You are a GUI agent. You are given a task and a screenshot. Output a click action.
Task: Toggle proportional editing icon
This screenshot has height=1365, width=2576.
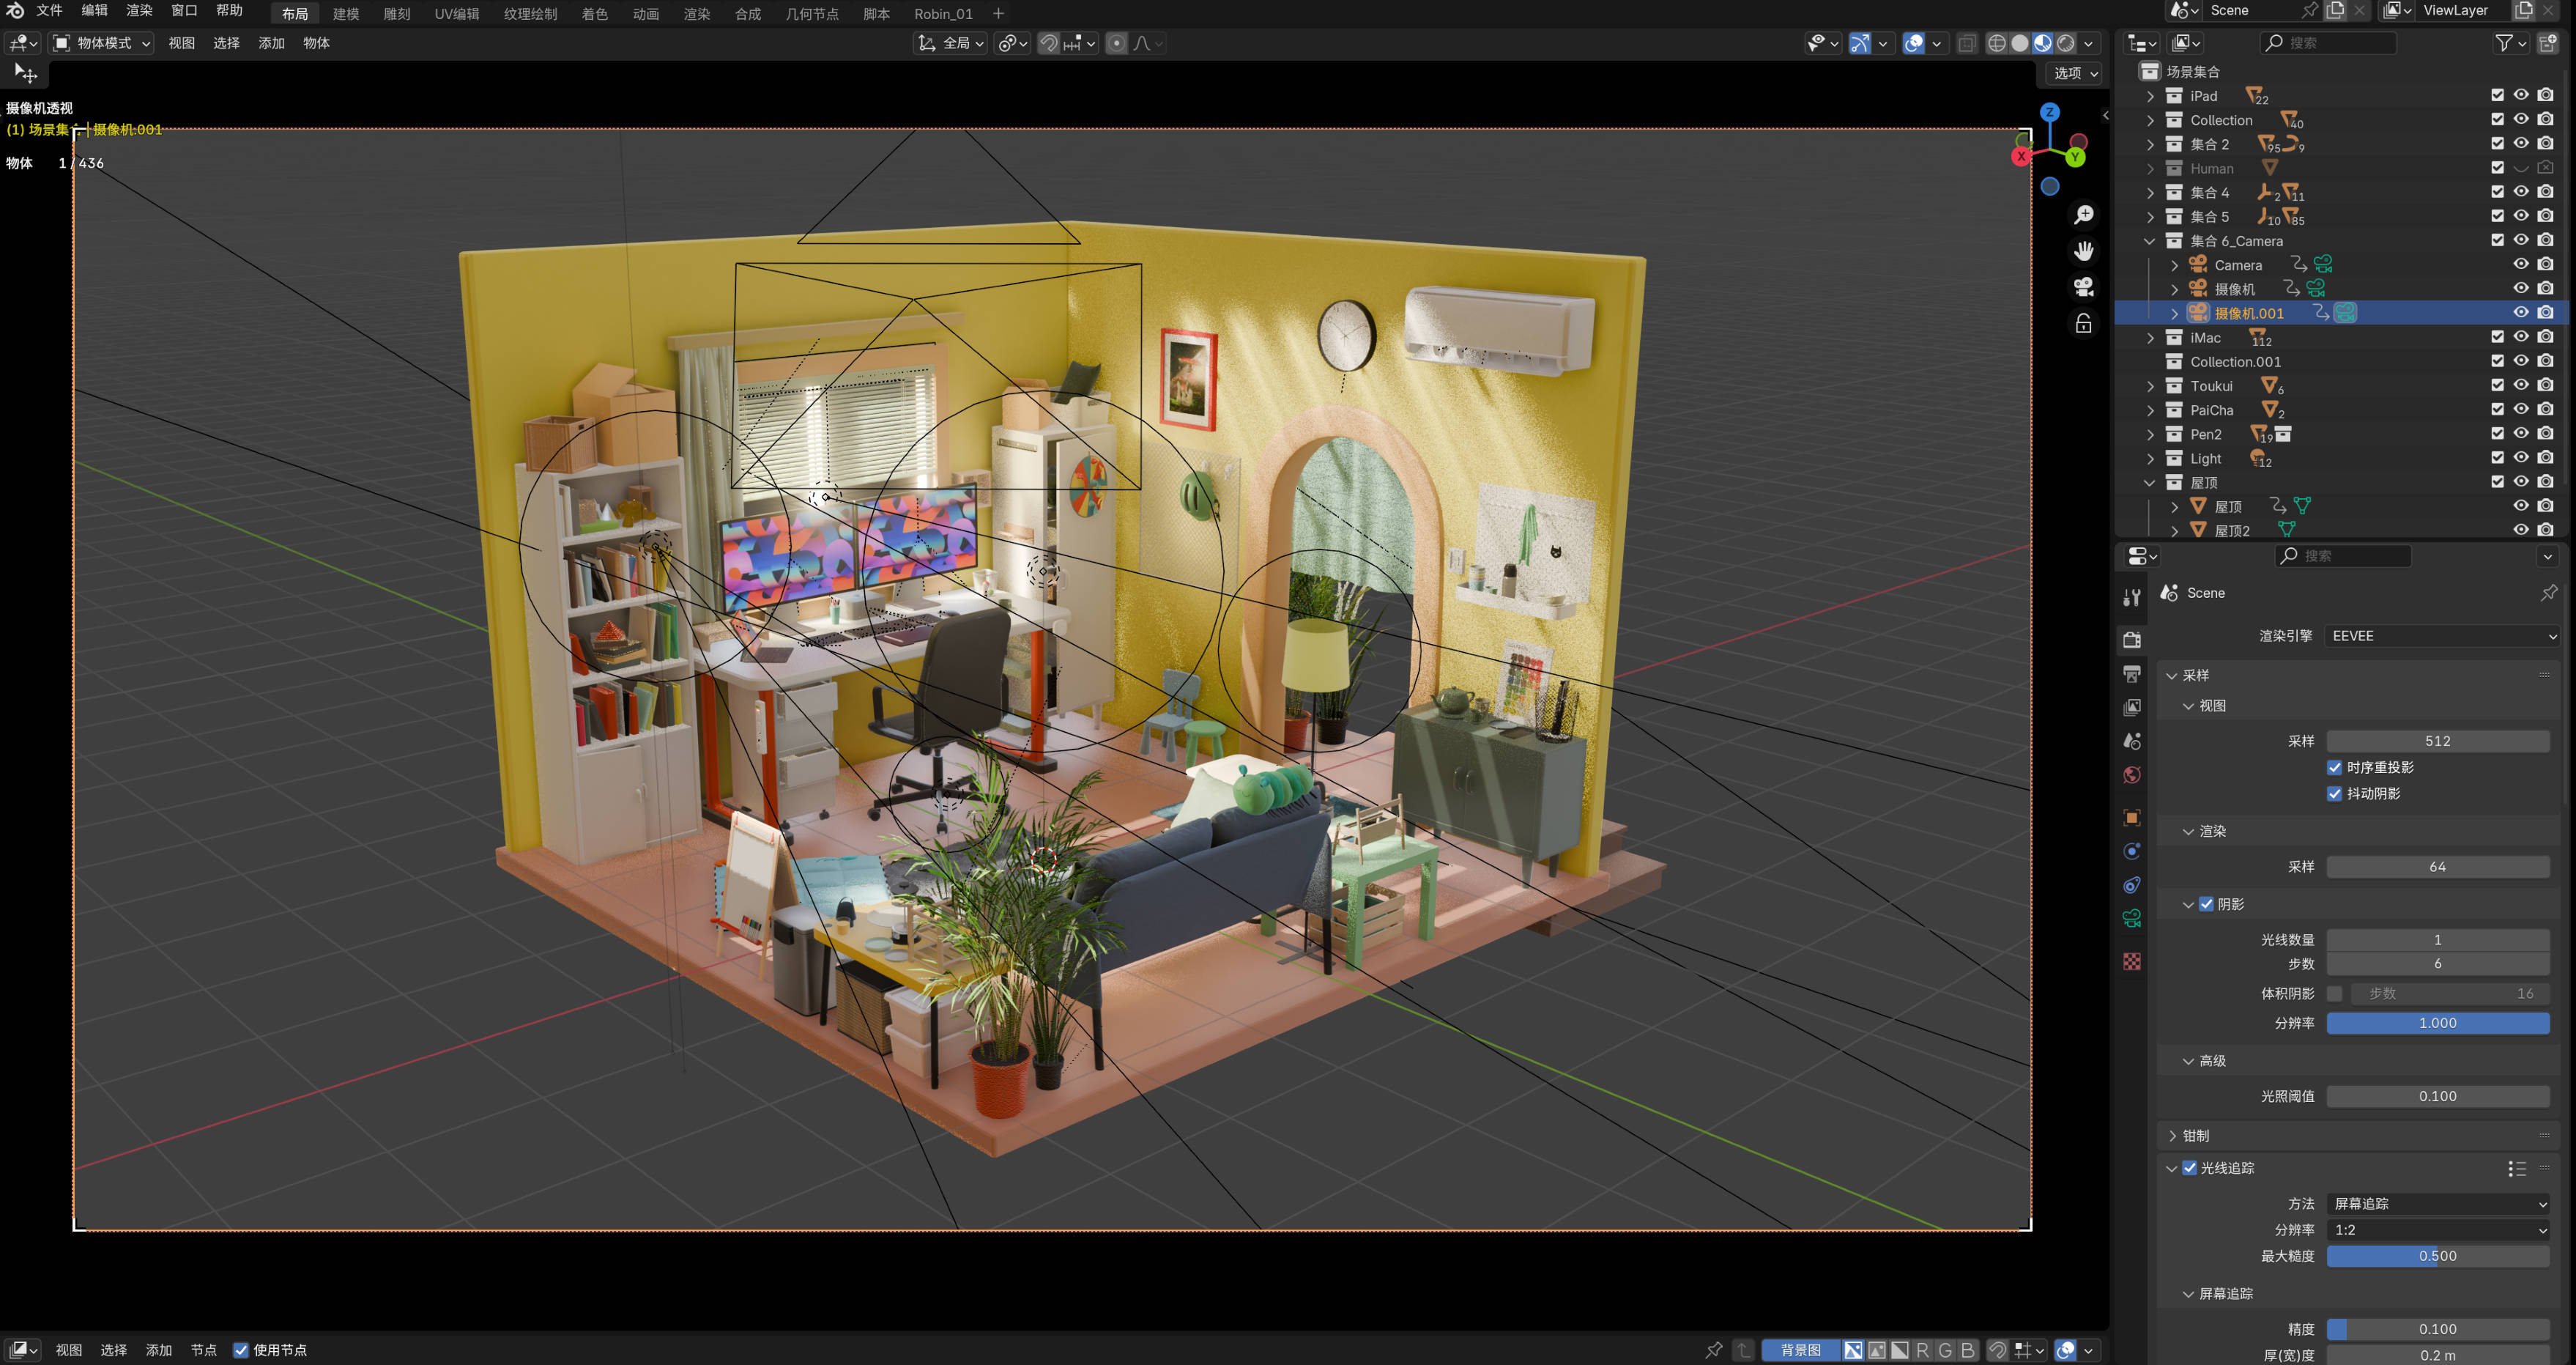tap(1116, 43)
